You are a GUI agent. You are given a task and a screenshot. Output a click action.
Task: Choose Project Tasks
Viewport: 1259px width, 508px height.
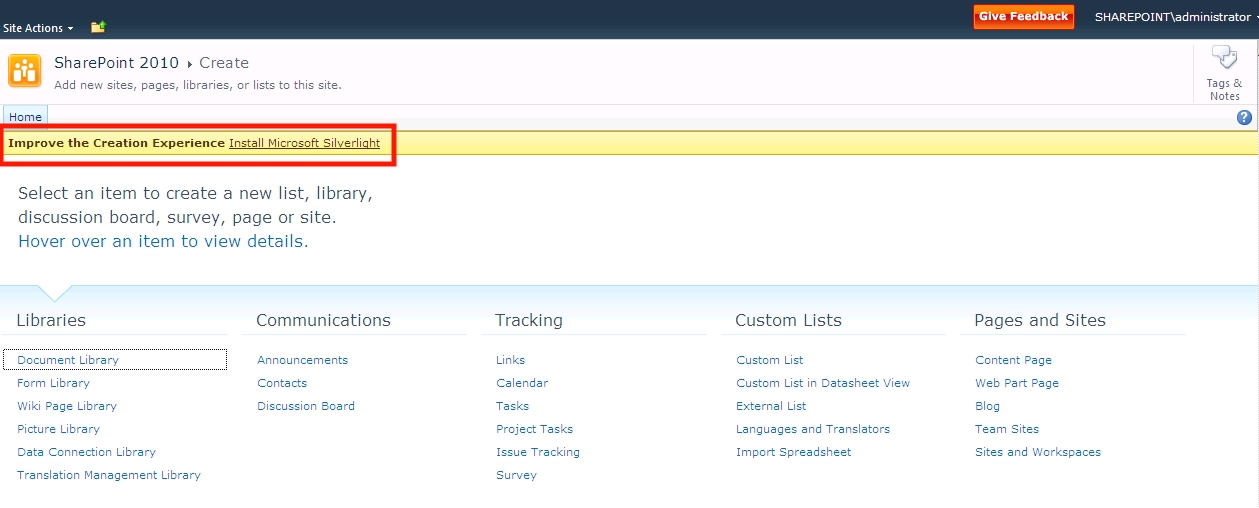tap(534, 429)
